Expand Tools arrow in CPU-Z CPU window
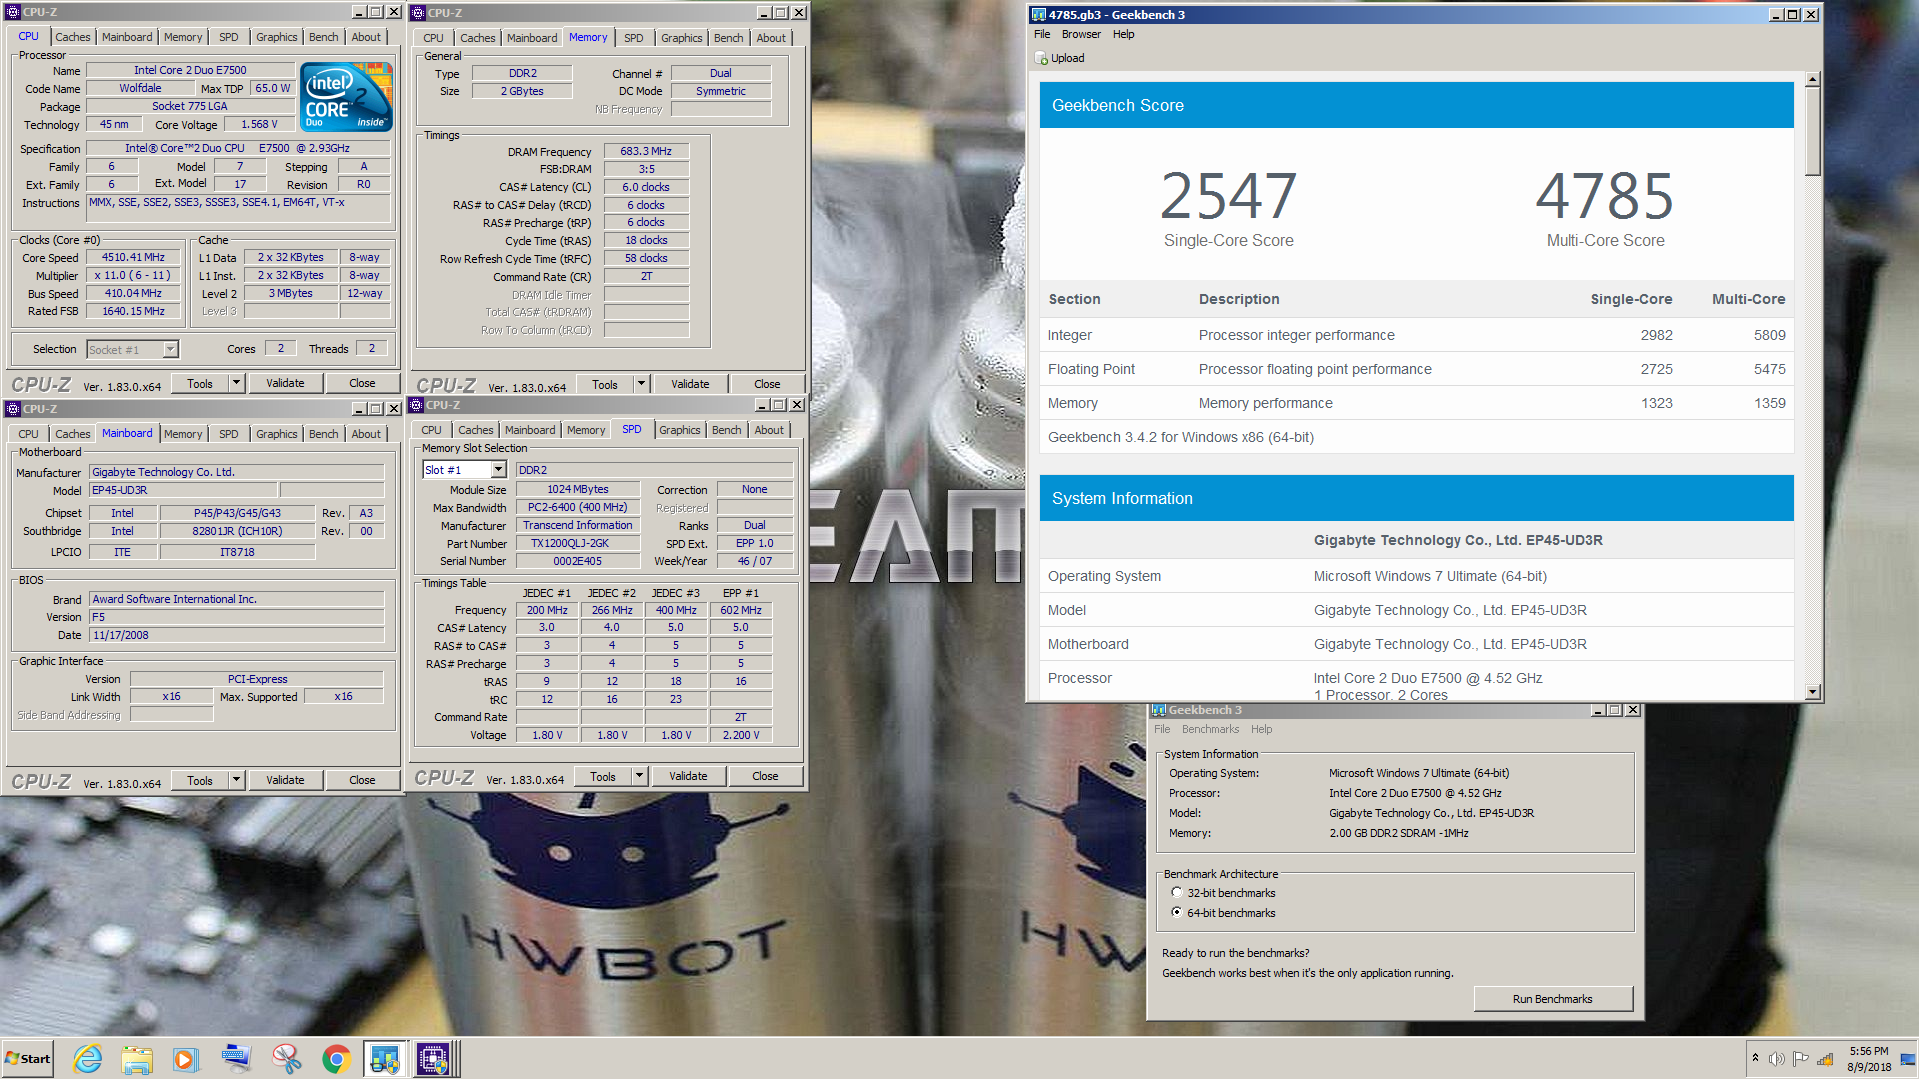1919x1079 pixels. click(237, 383)
